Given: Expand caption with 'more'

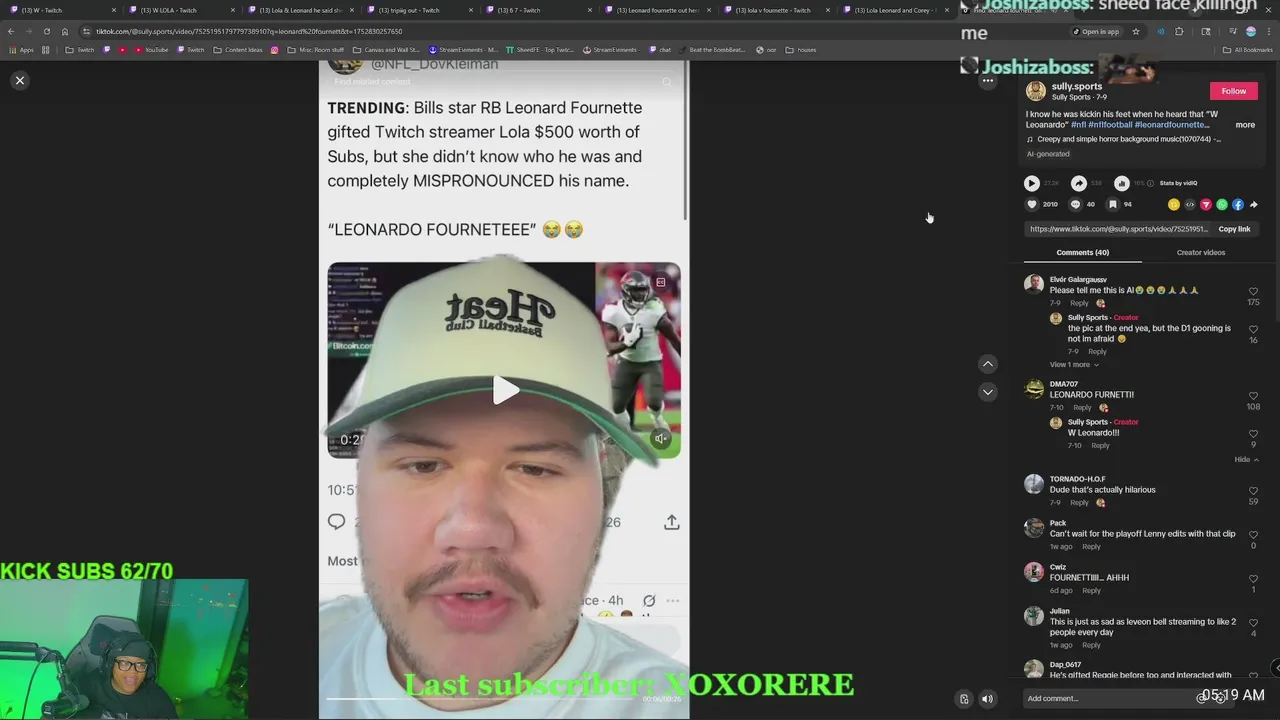Looking at the screenshot, I should pyautogui.click(x=1245, y=125).
